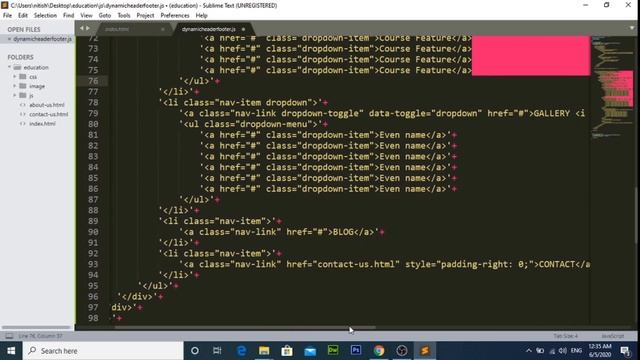Show hidden system tray icons

tap(529, 351)
